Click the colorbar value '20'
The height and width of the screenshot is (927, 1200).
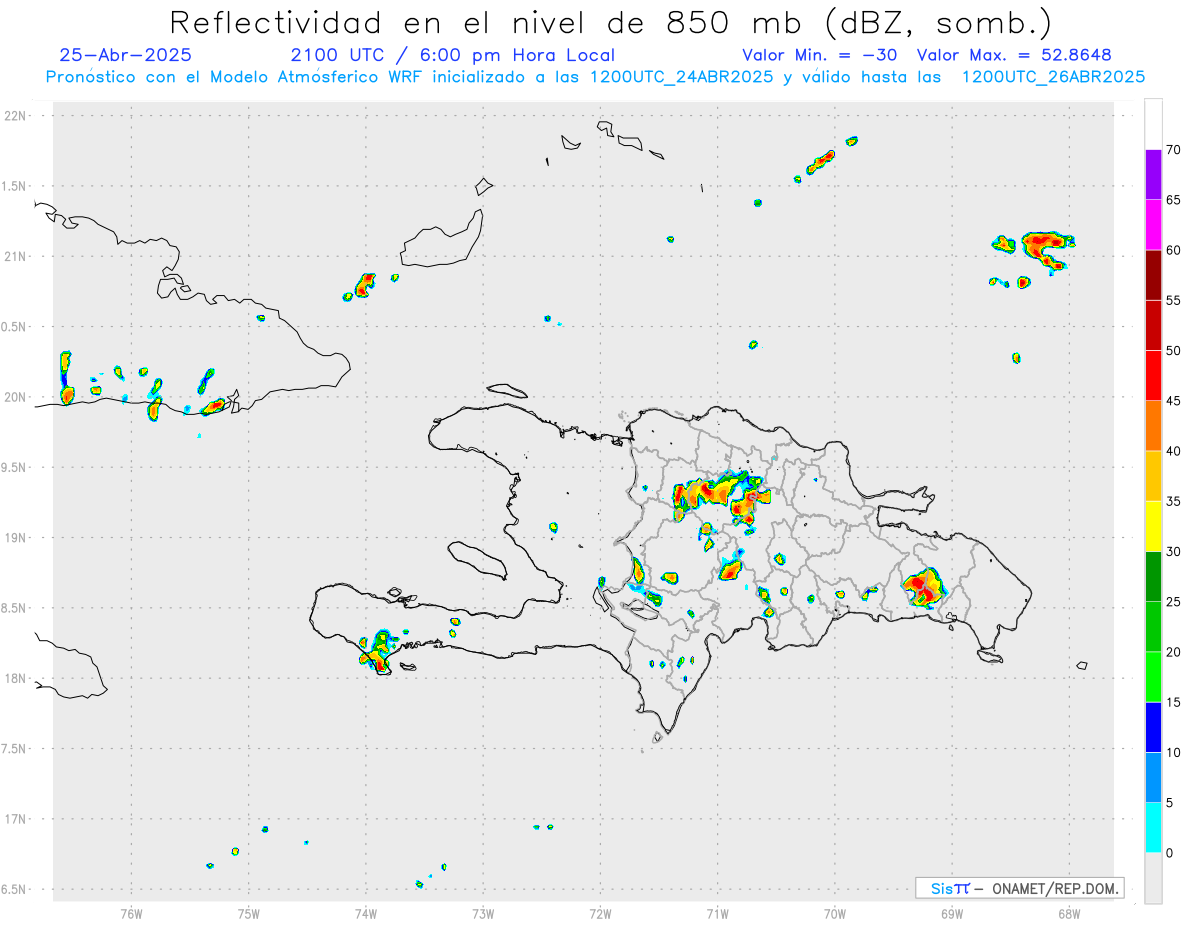(1174, 652)
